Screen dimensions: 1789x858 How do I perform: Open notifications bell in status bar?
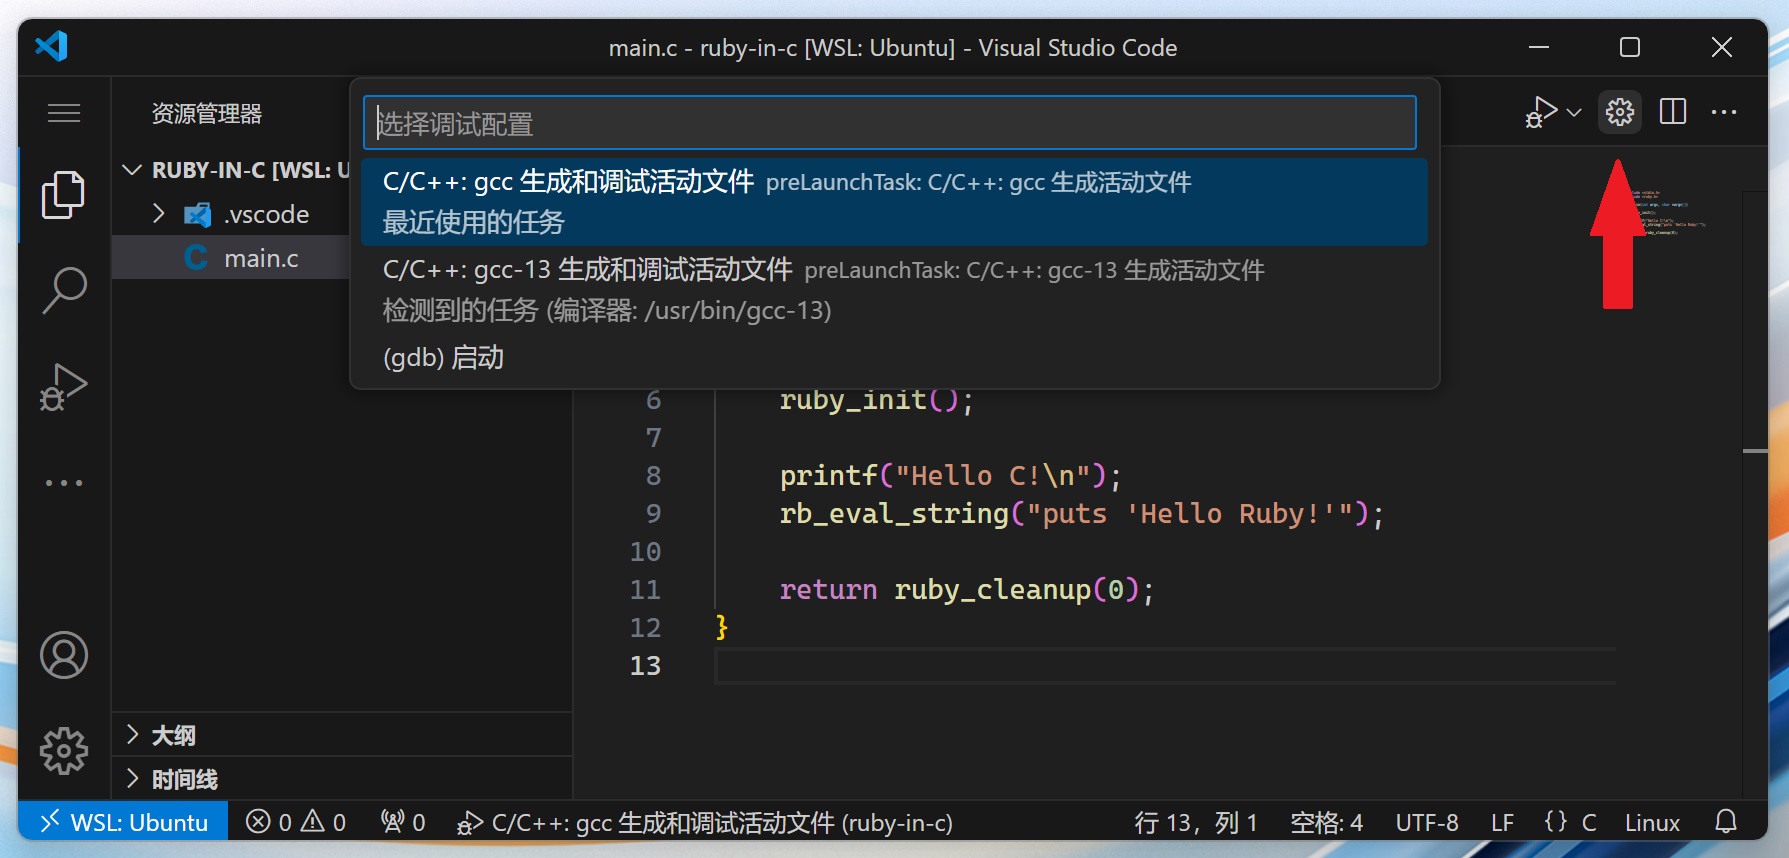click(1726, 822)
